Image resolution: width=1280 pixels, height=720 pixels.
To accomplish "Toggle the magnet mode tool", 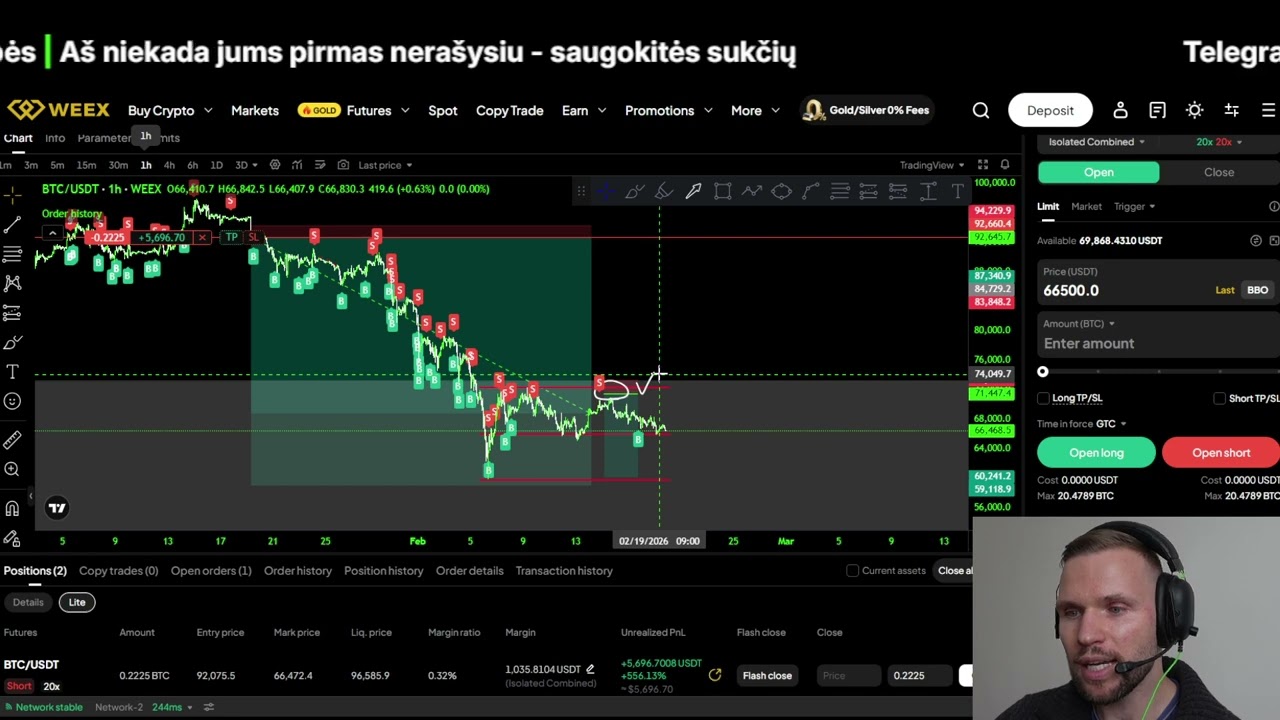I will click(x=12, y=508).
